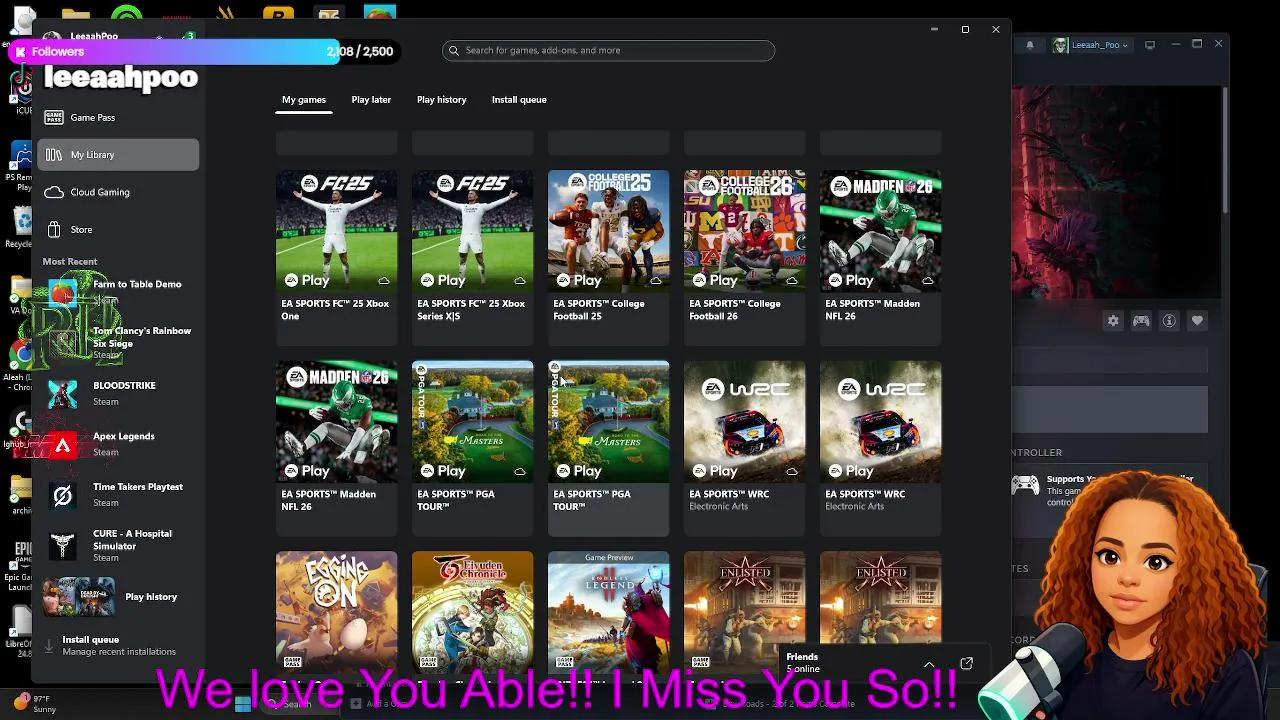This screenshot has height=720, width=1280.
Task: Open the weather widget showing 97°F Sunny
Action: click(x=35, y=704)
